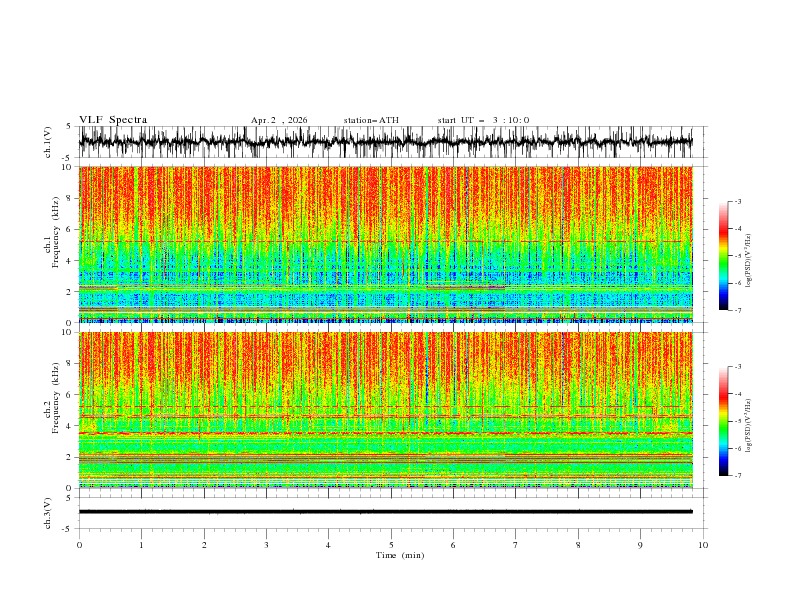792x612 pixels.
Task: Click the color bar beside ch.1 spectrogram
Action: [x=723, y=256]
